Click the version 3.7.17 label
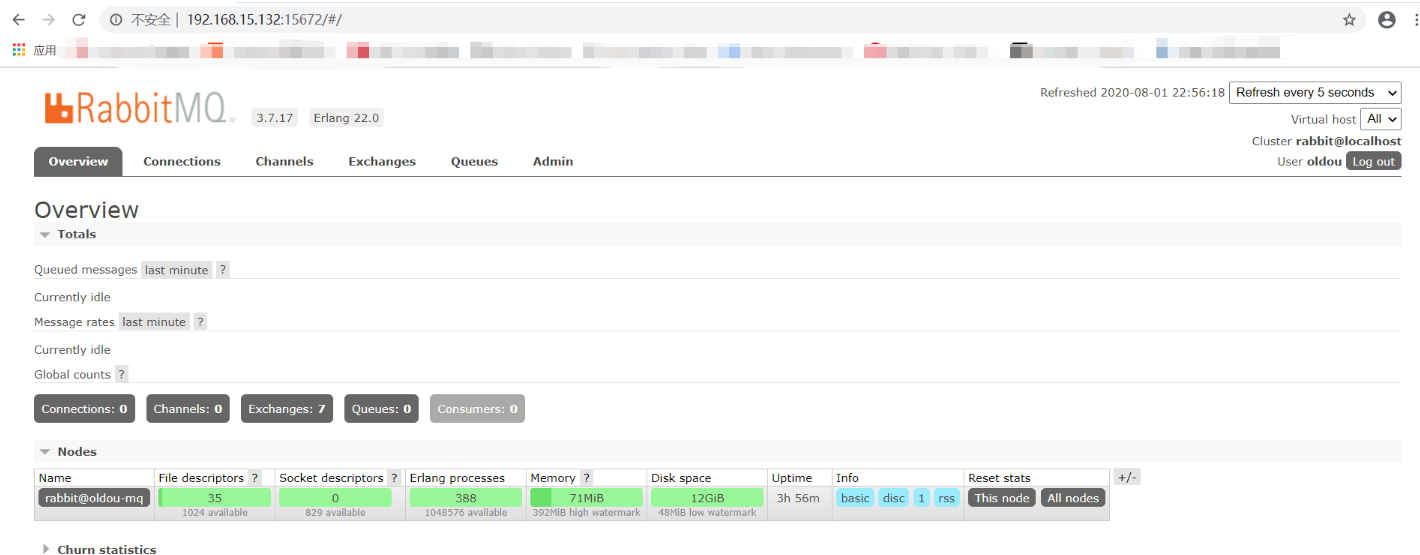1420x555 pixels. click(x=274, y=118)
